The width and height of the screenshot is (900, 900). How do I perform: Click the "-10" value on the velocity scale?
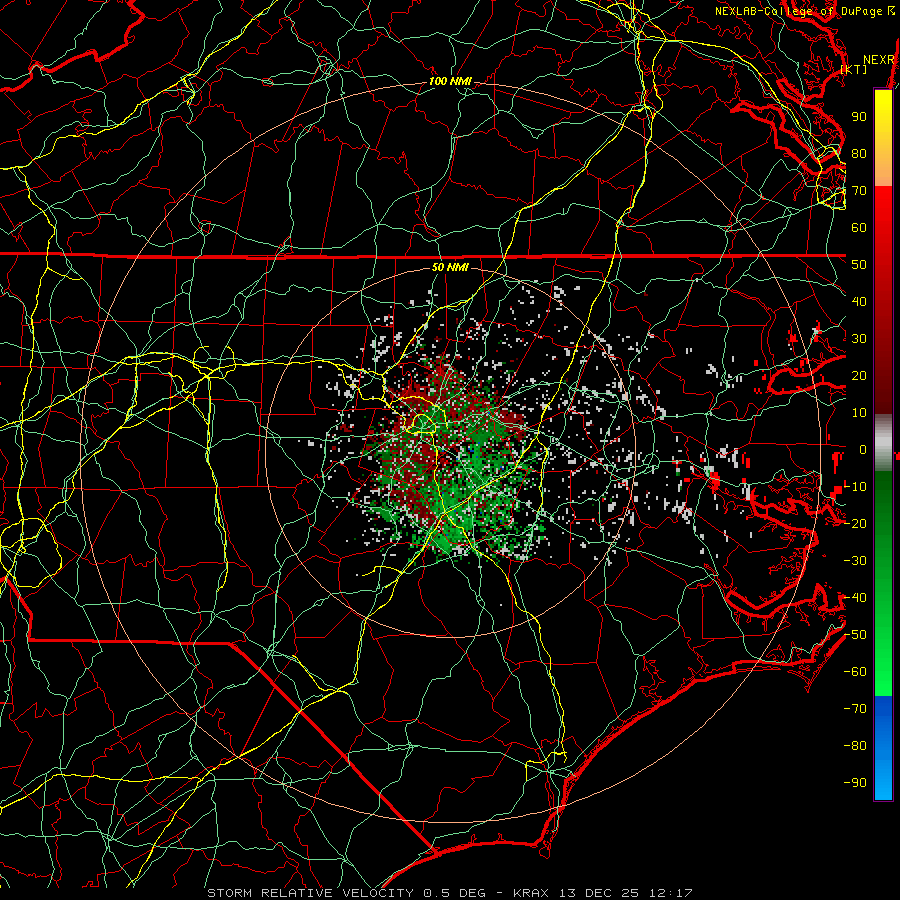(x=855, y=487)
